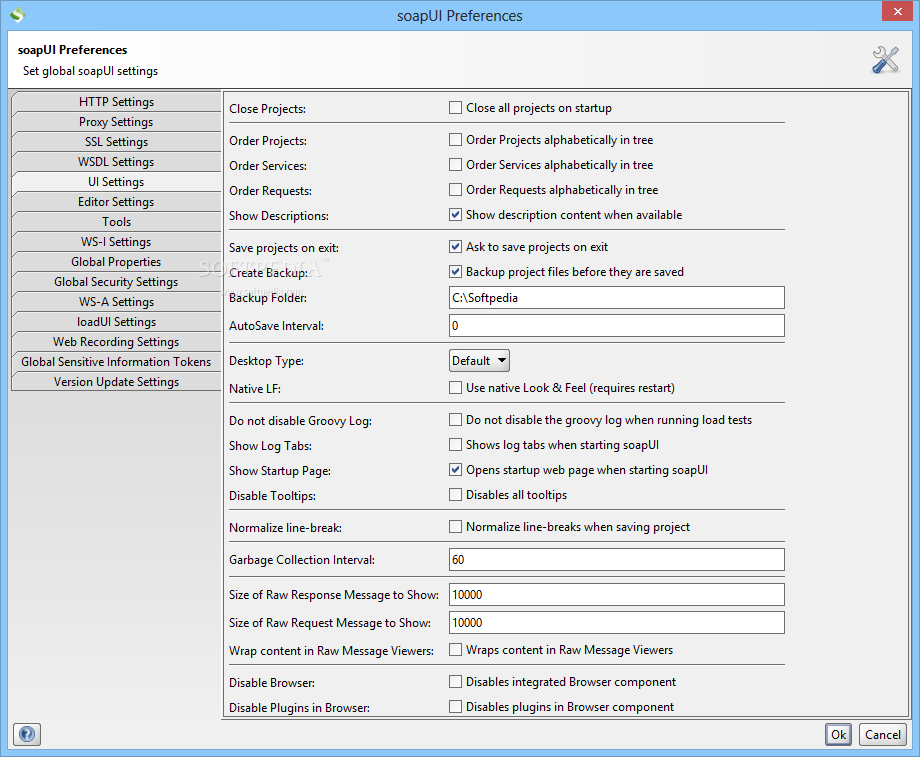Click the Garbage Collection Interval field
Viewport: 920px width, 757px height.
point(617,560)
